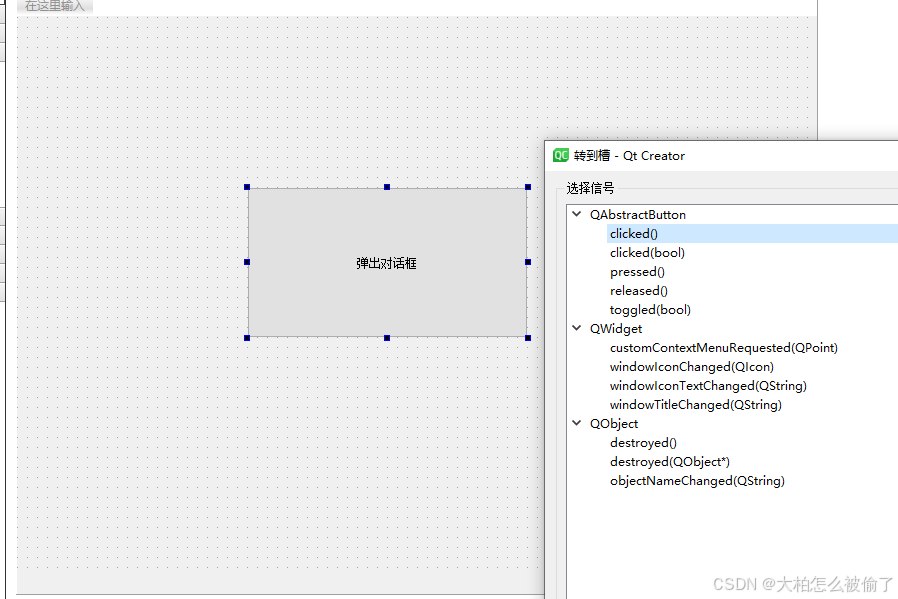The image size is (898, 599).
Task: Collapse the QObject signal group
Action: click(577, 423)
